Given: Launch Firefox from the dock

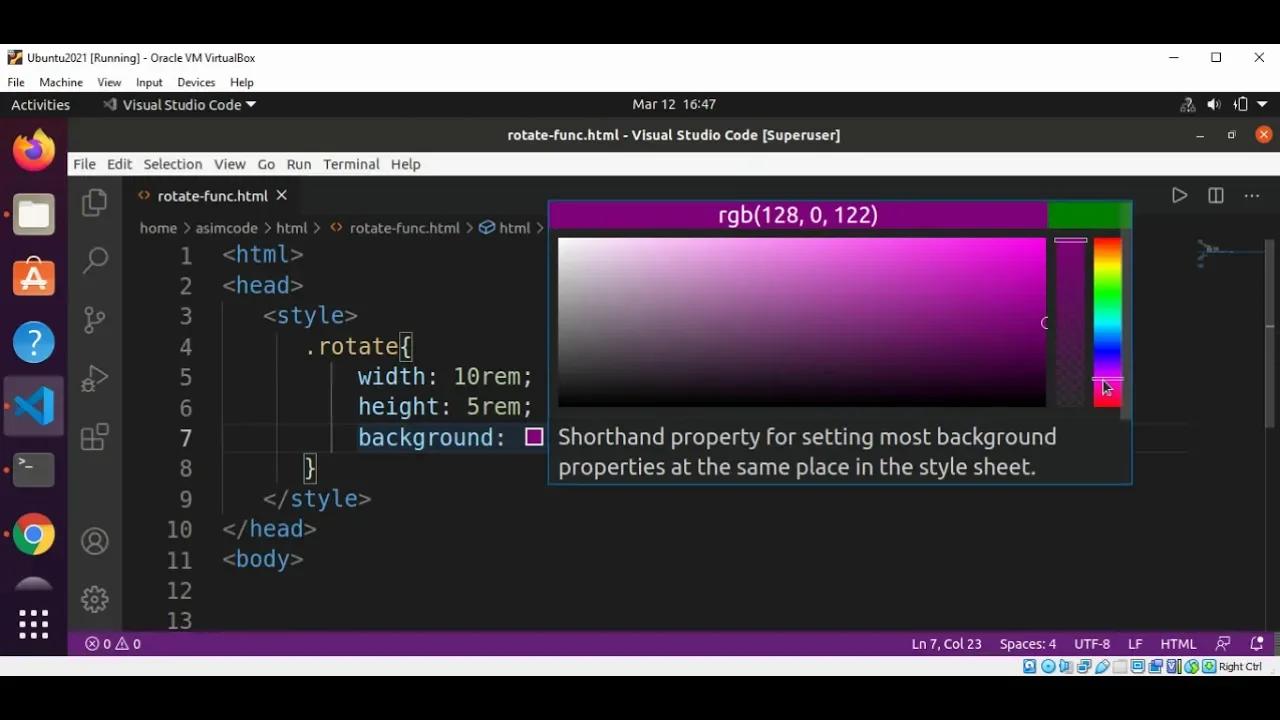Looking at the screenshot, I should (x=33, y=149).
